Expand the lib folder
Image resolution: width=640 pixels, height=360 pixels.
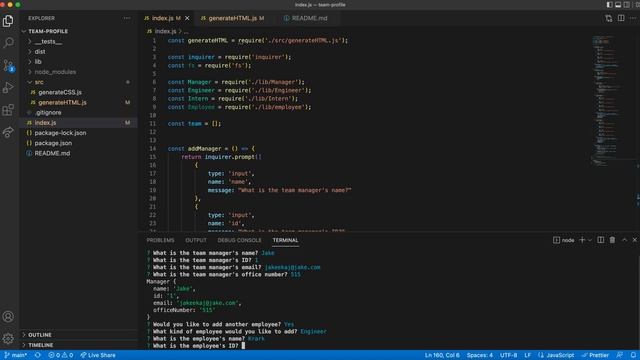38,62
